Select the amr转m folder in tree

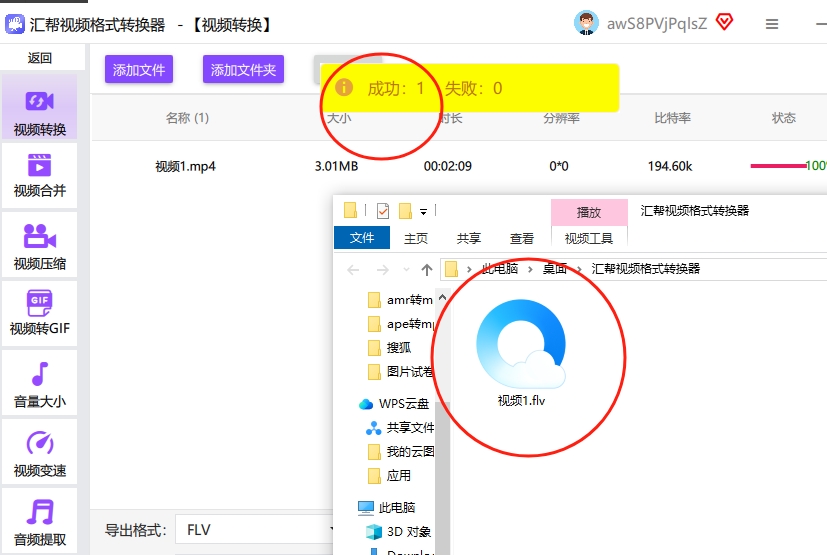point(400,300)
